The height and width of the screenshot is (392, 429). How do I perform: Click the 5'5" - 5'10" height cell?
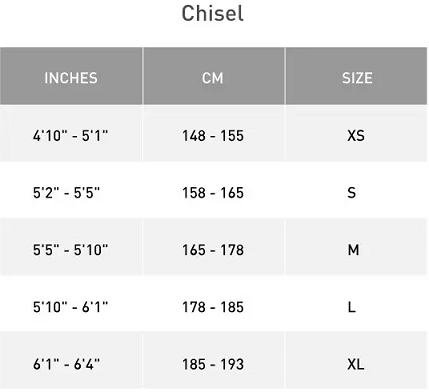click(71, 247)
